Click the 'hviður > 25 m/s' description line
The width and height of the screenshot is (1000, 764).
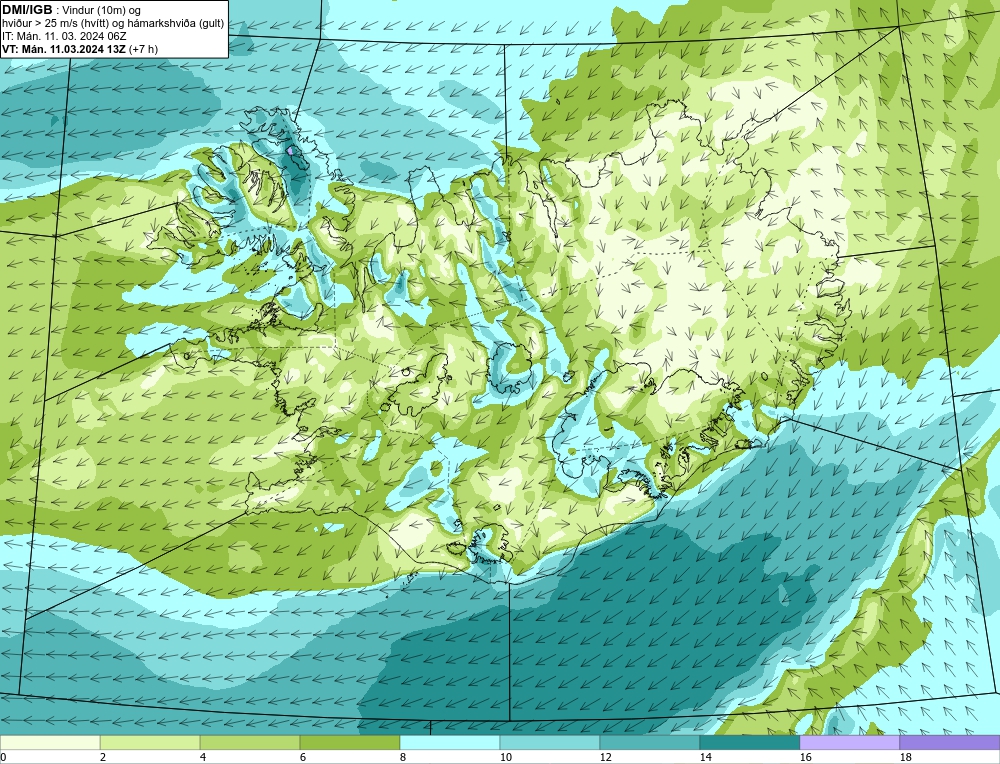[113, 24]
